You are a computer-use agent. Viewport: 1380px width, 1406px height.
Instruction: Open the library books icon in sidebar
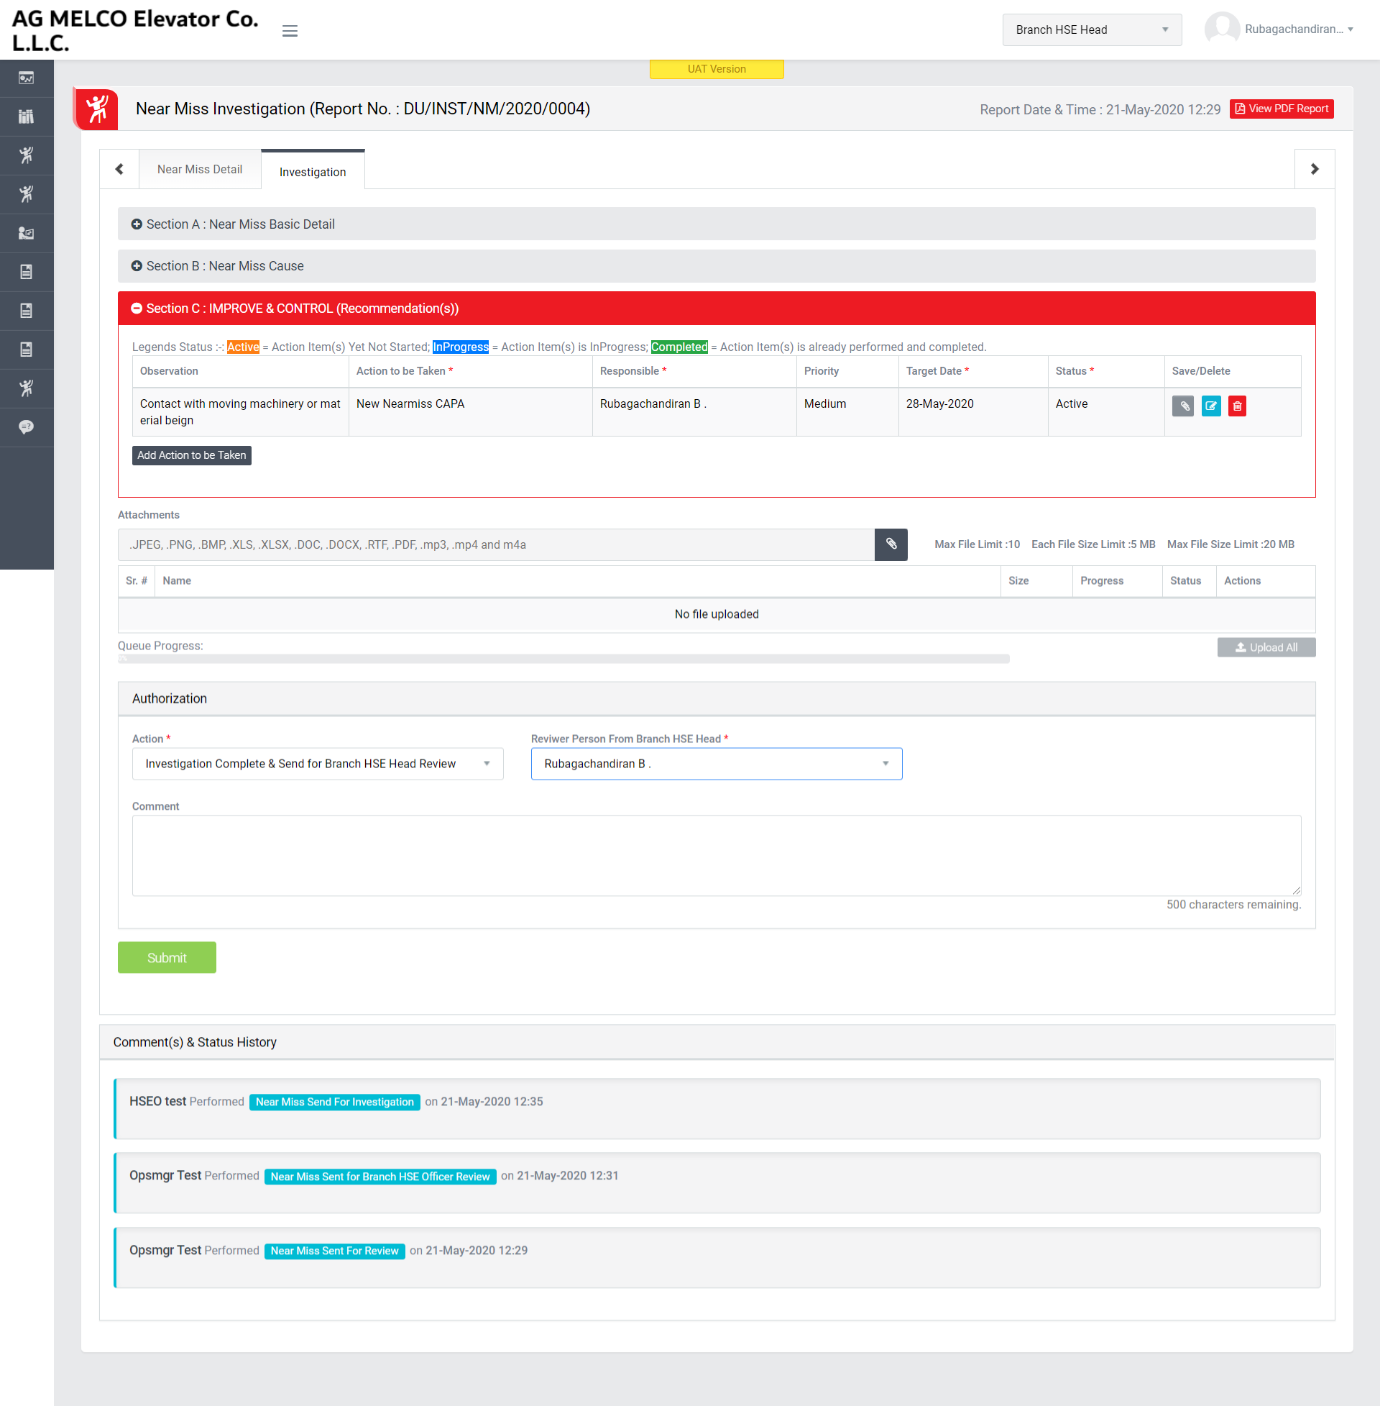26,117
